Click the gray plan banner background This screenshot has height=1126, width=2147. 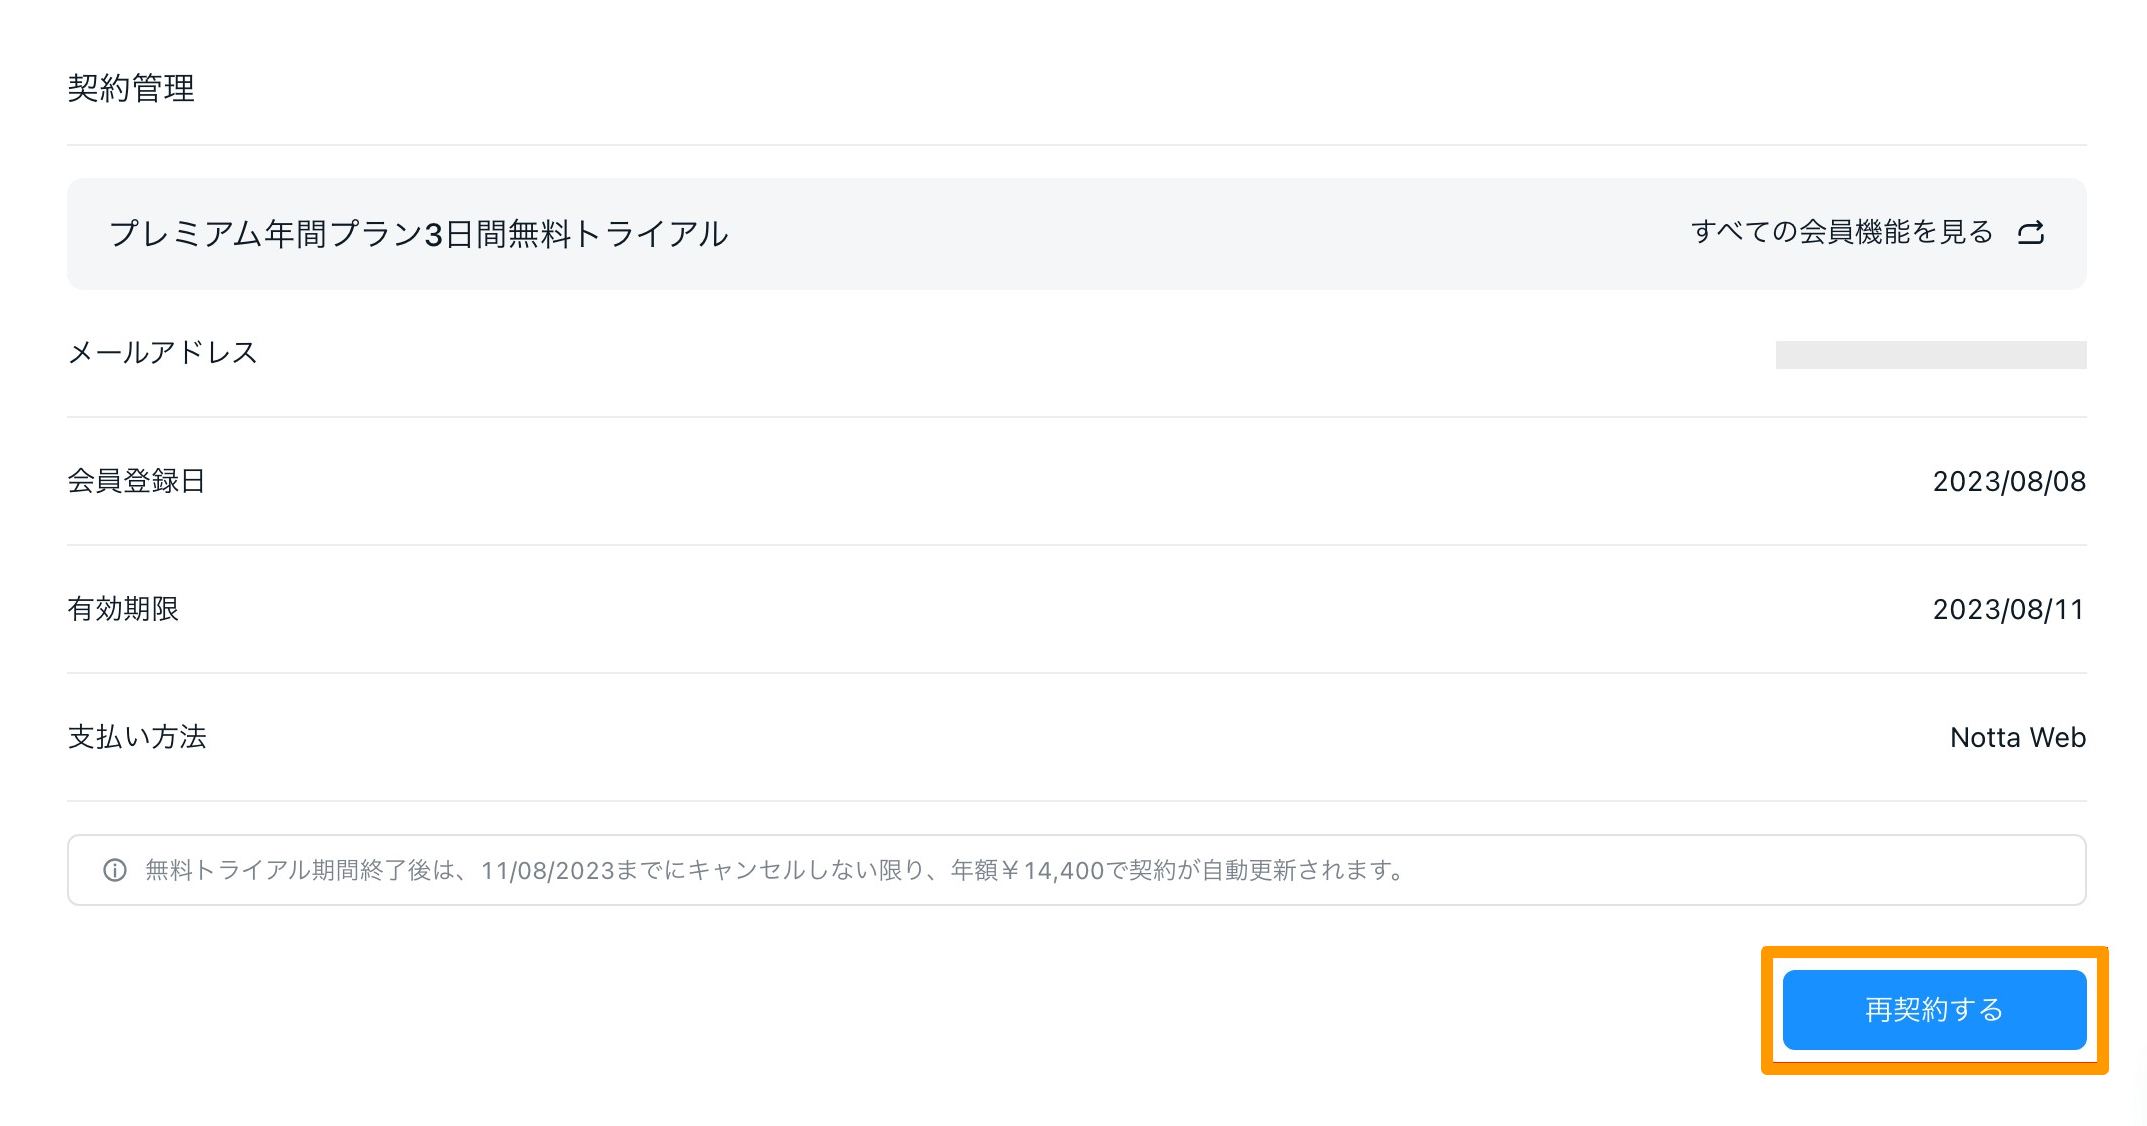click(x=1200, y=234)
